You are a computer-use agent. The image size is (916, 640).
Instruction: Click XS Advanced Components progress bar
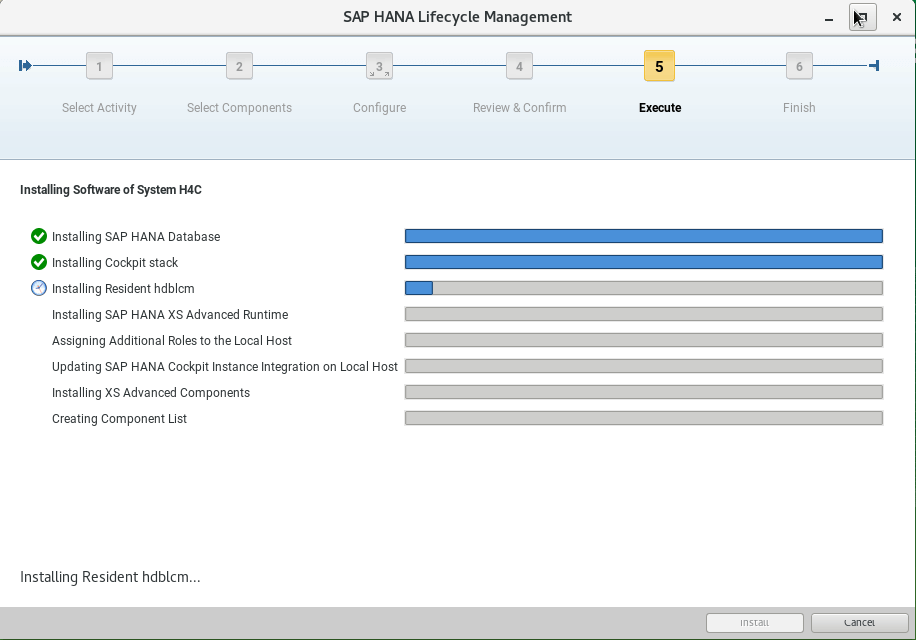(x=644, y=392)
